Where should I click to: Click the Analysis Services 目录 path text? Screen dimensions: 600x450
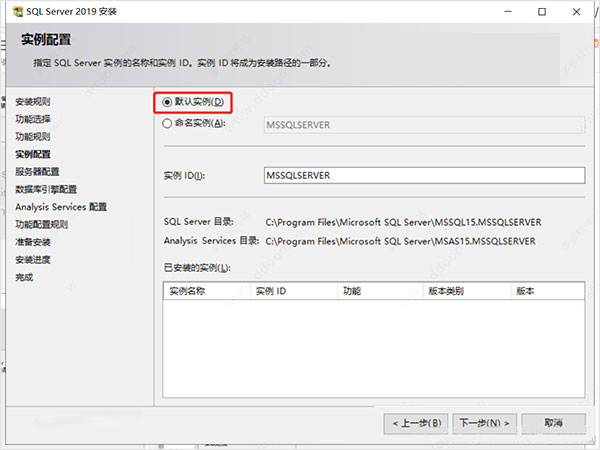click(400, 241)
